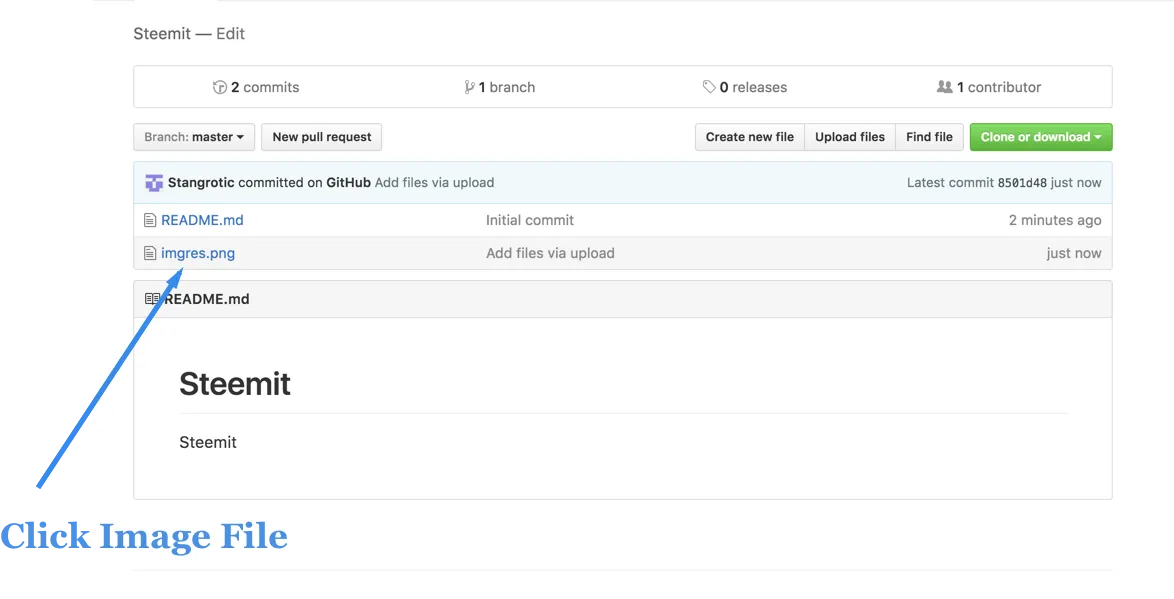Open latest commit hash 8501d48

click(x=1022, y=183)
